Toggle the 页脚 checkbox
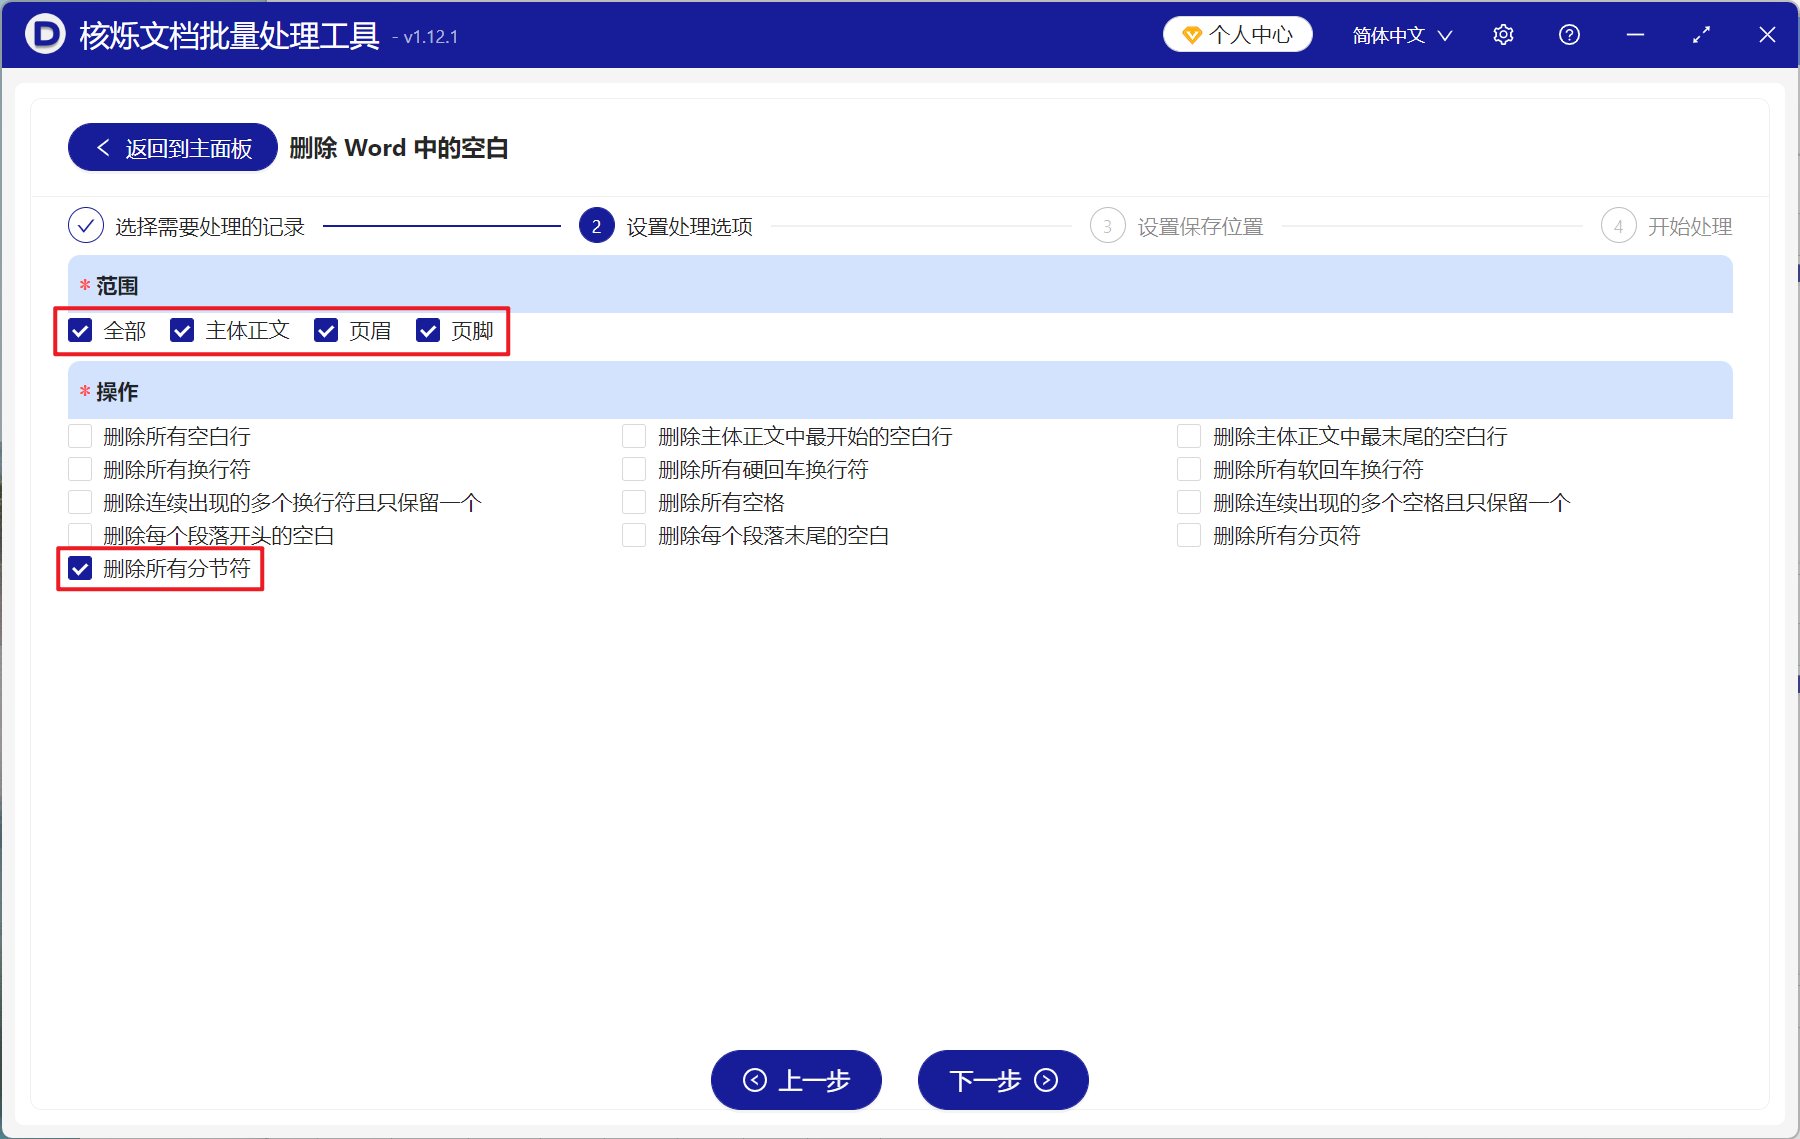The image size is (1800, 1139). pos(430,330)
